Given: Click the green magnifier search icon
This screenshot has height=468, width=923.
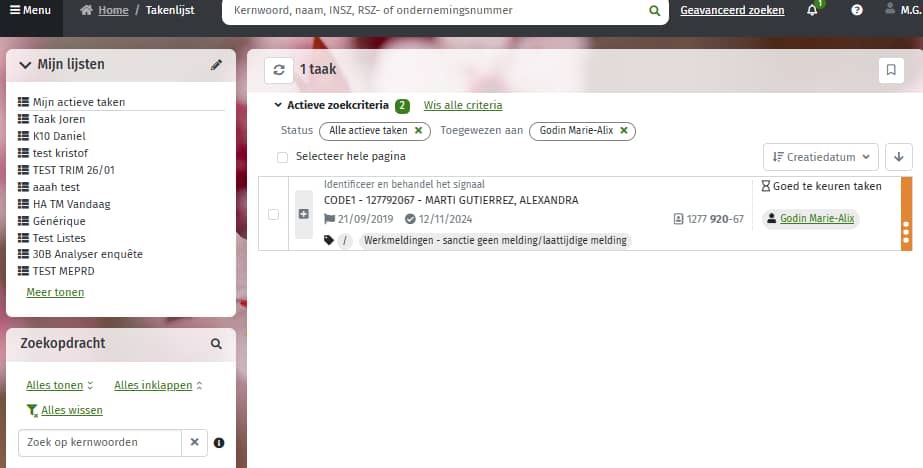Looking at the screenshot, I should click(655, 11).
